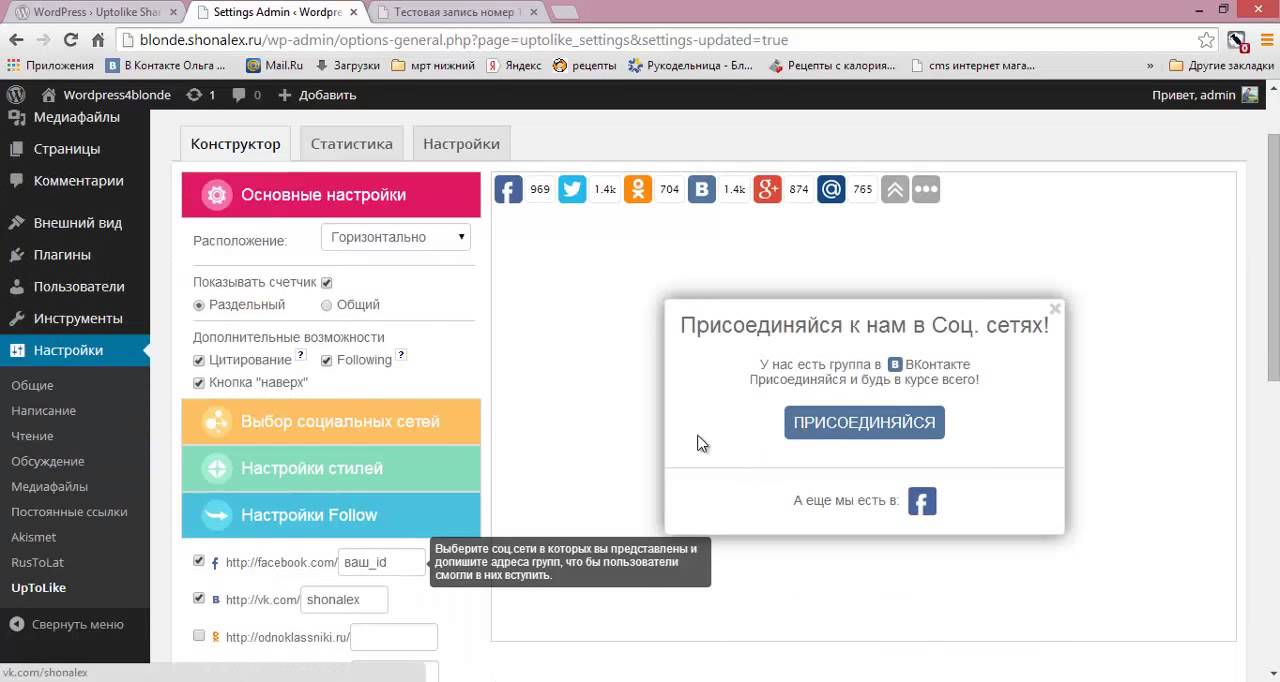1280x682 pixels.
Task: Click the Google+ share icon in preview
Action: tap(767, 189)
